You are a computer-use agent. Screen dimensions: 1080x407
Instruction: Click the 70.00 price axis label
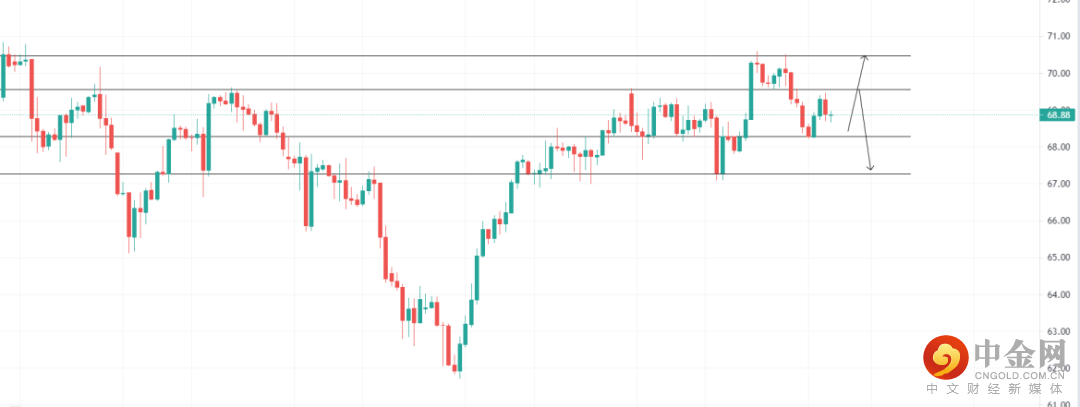1059,73
